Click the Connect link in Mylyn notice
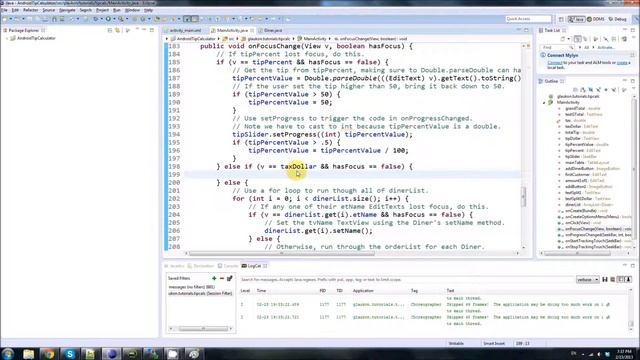The width and height of the screenshot is (640, 360). click(x=554, y=62)
